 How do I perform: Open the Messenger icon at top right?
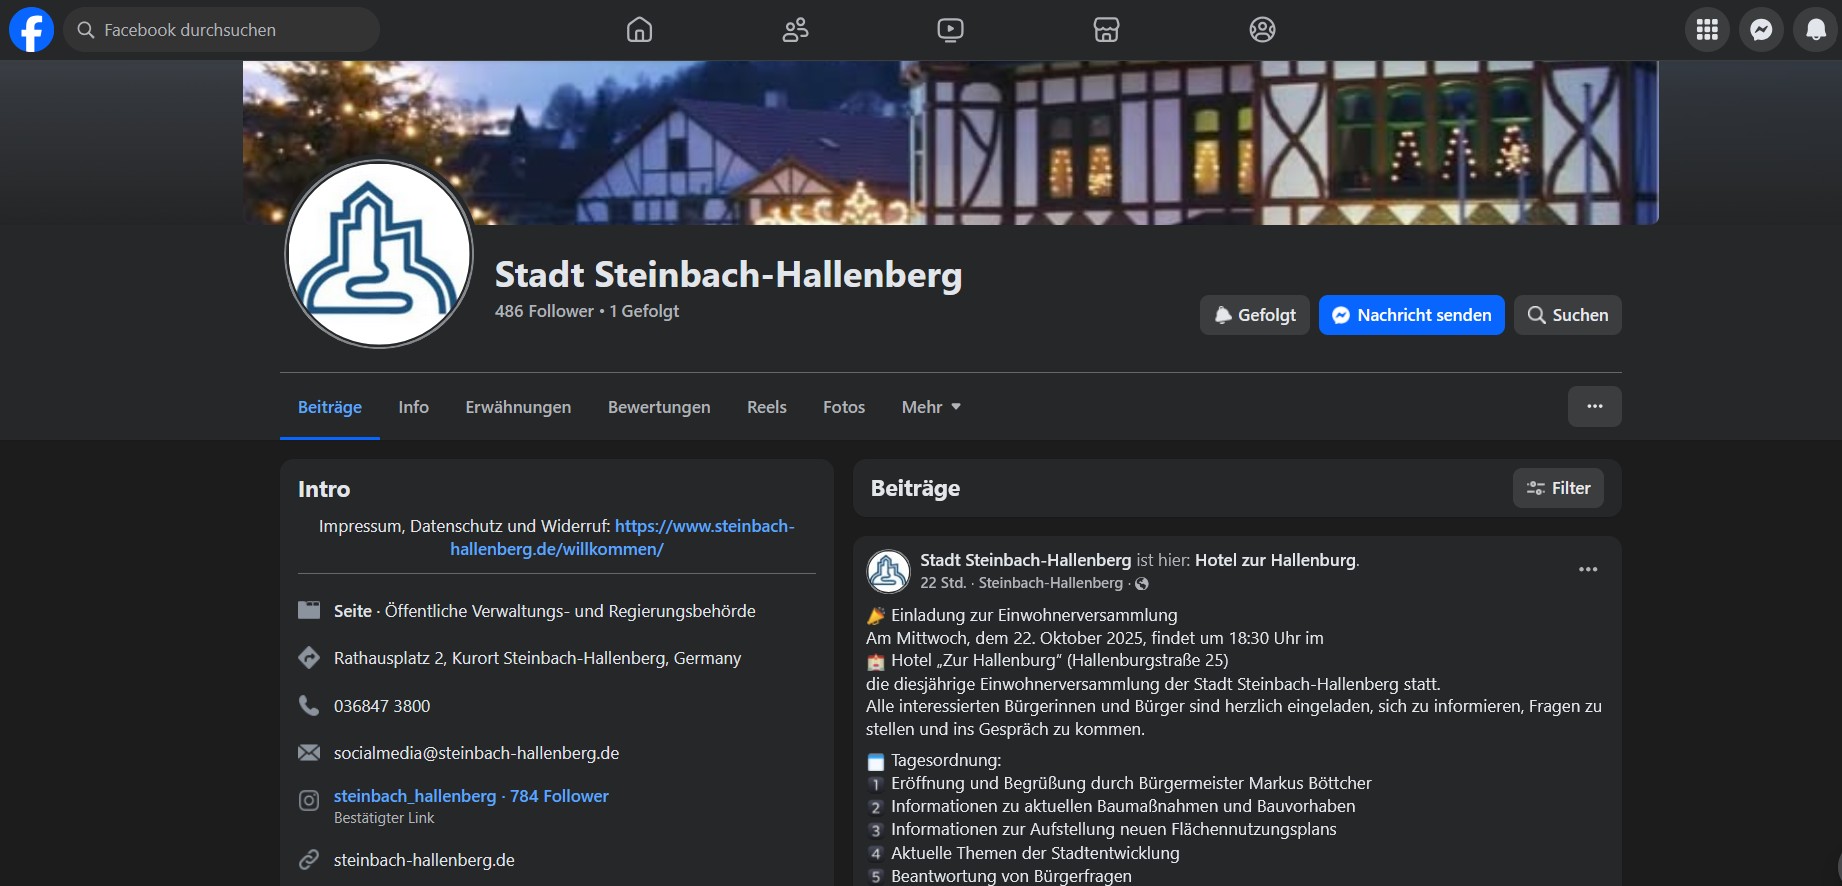tap(1761, 30)
